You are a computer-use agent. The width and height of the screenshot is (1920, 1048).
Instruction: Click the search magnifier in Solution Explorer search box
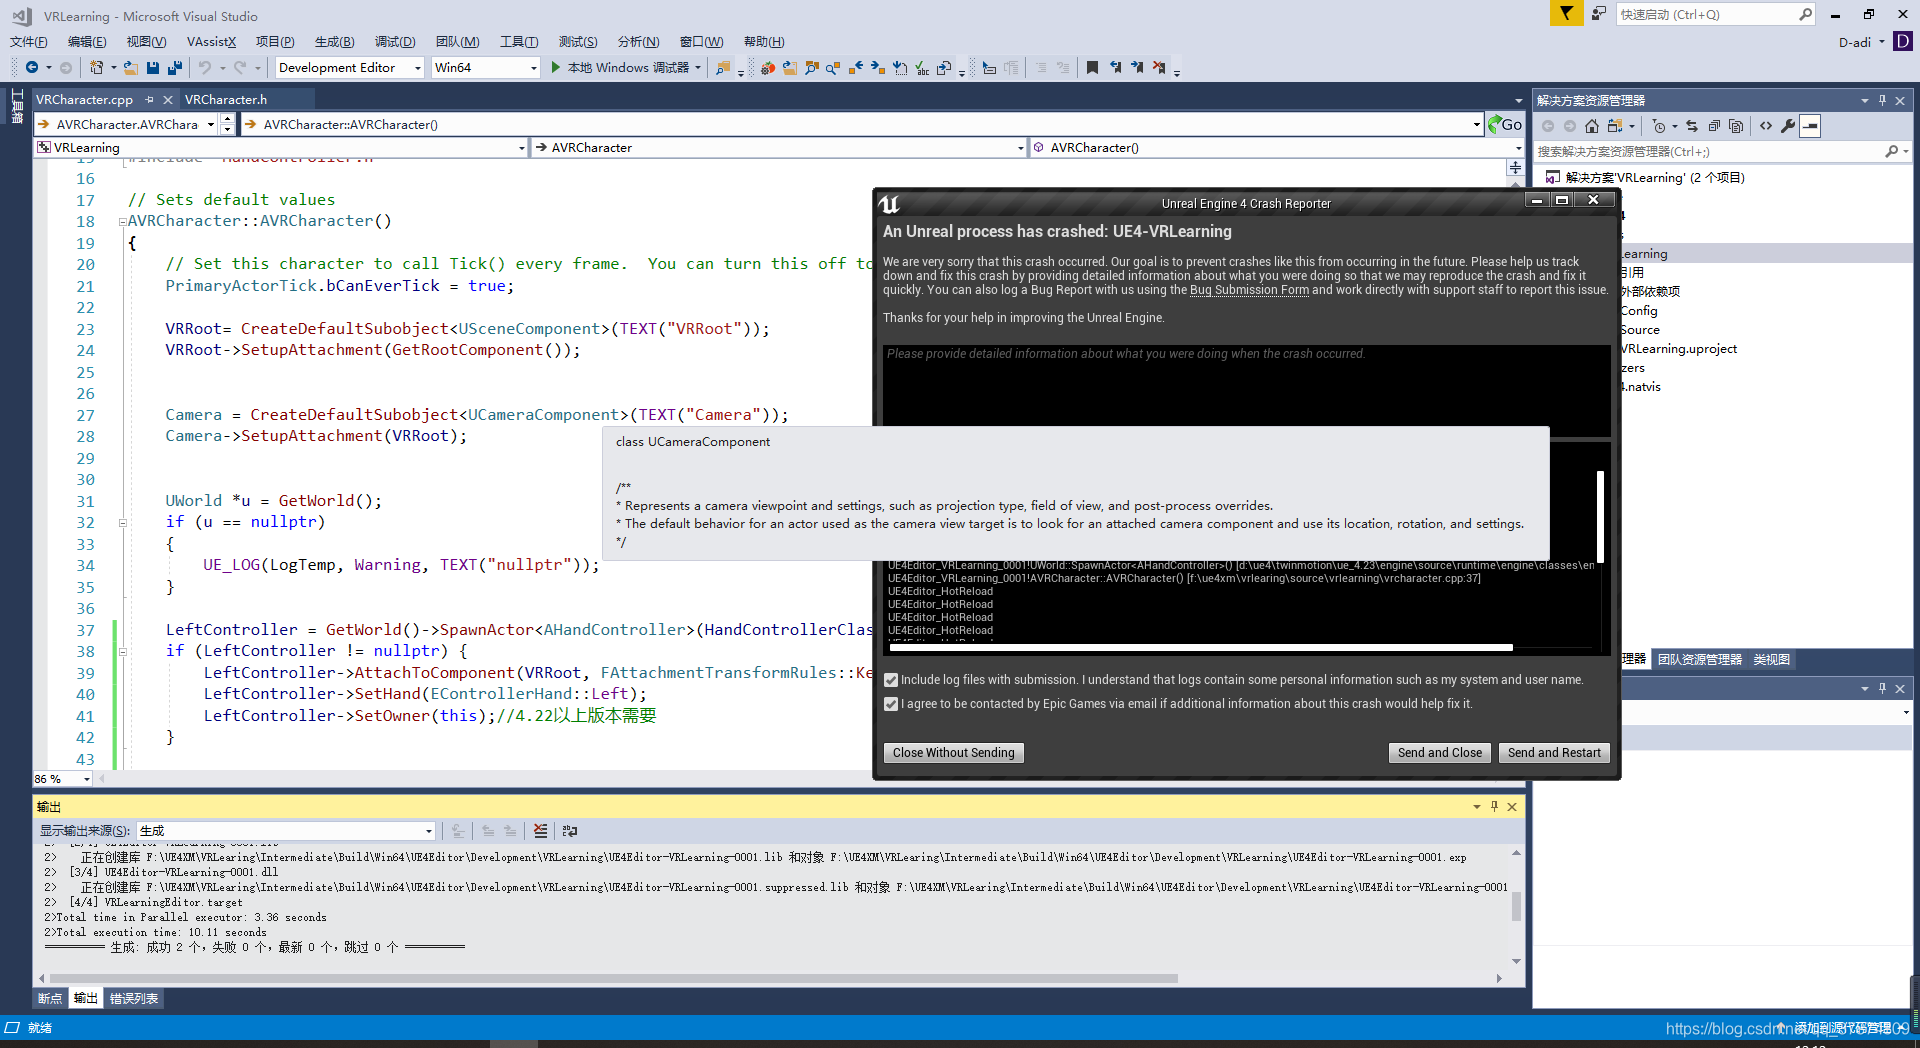[x=1891, y=151]
